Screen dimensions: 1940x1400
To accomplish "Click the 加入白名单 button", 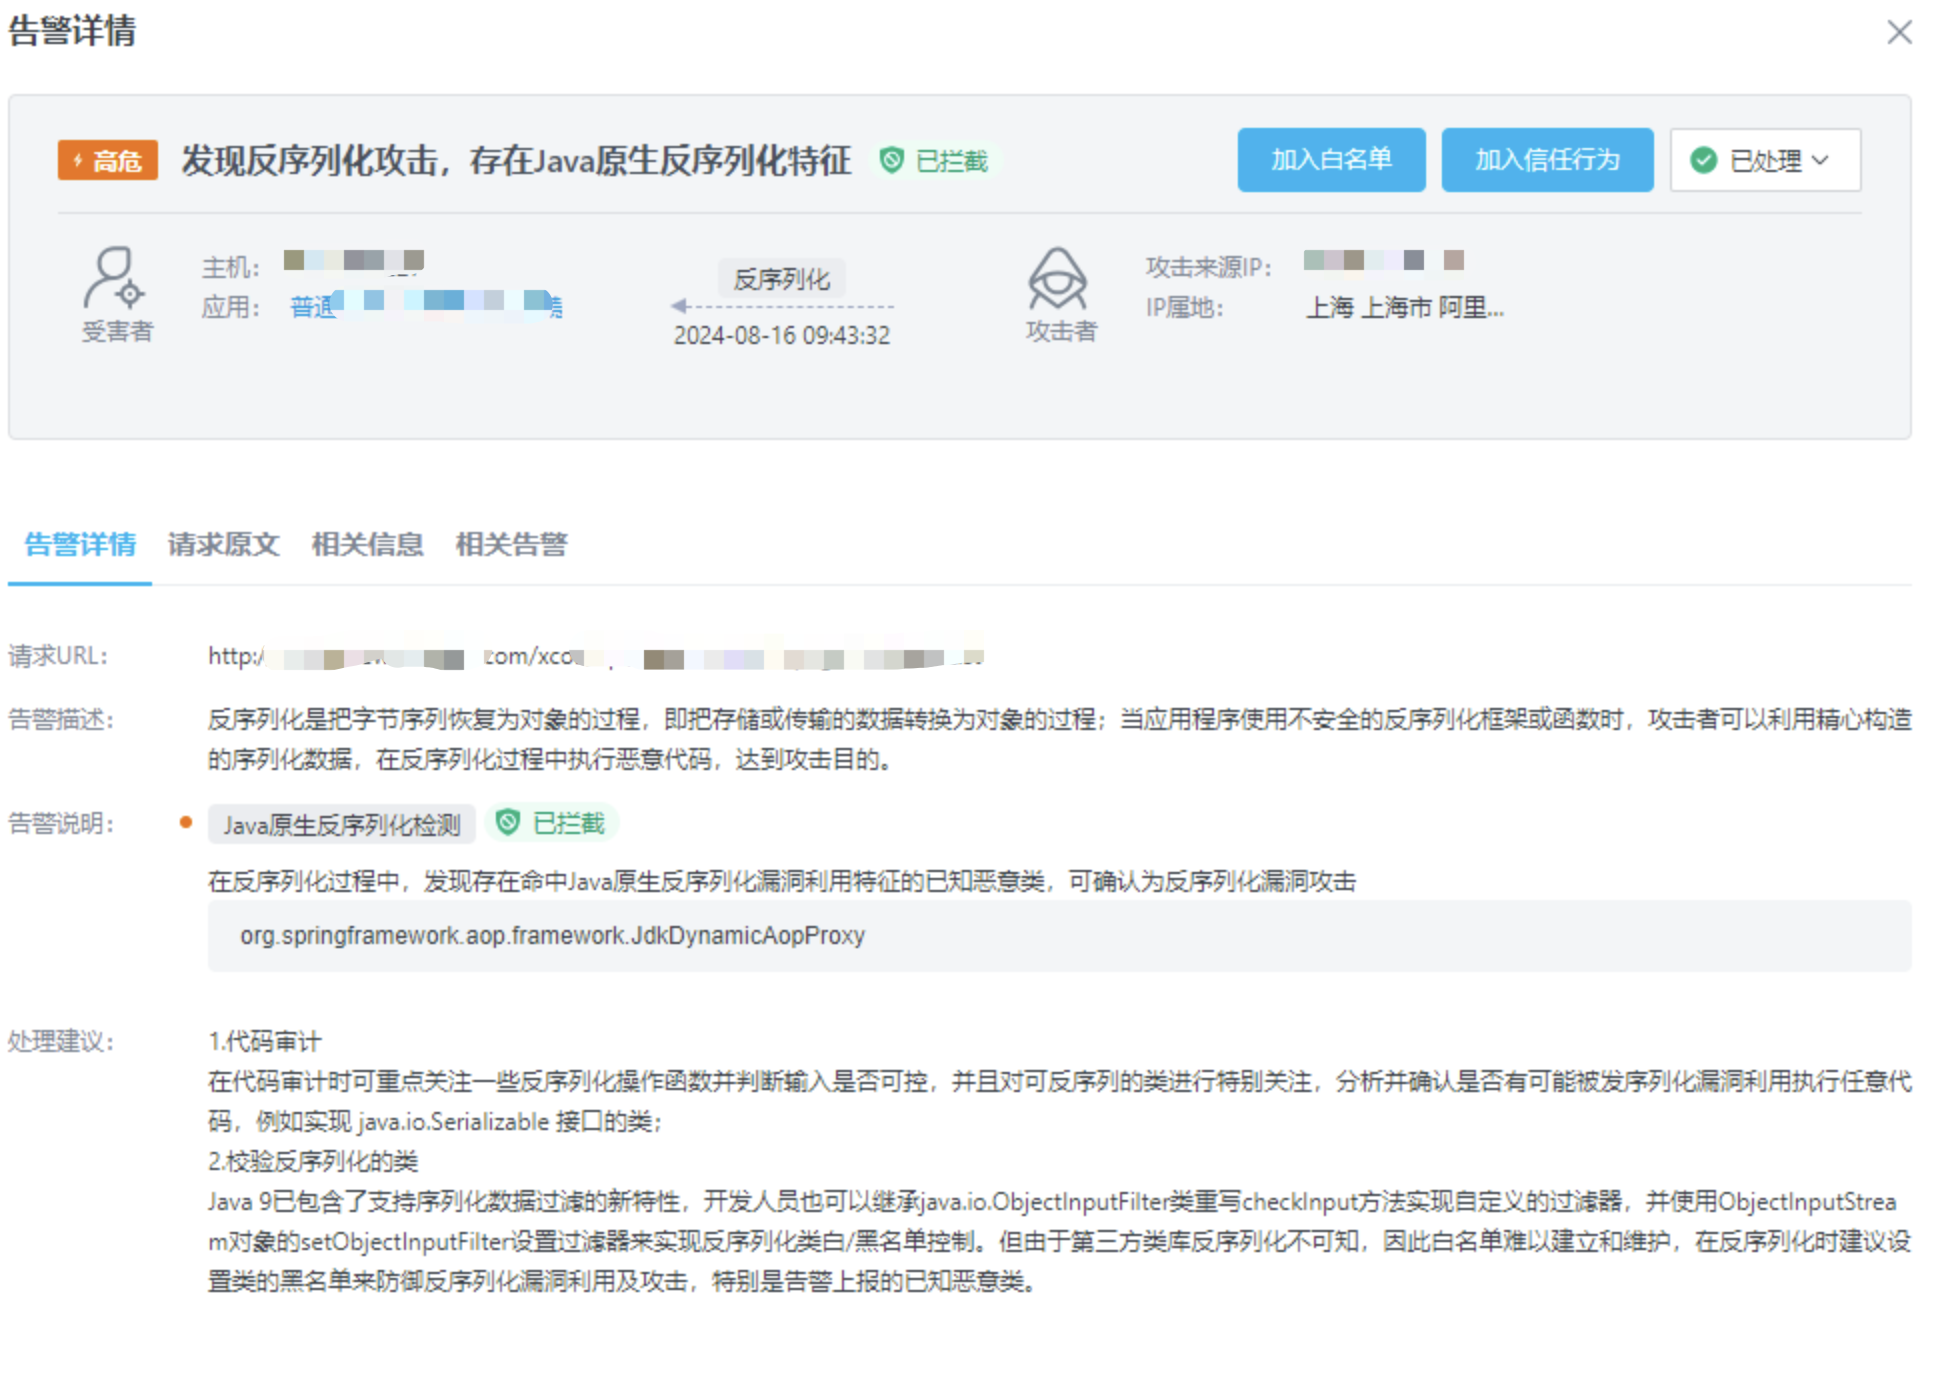I will pos(1331,160).
